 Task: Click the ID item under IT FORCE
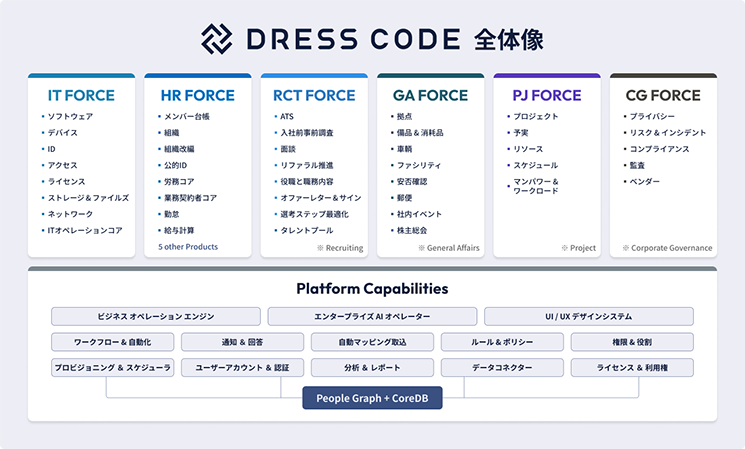(51, 149)
